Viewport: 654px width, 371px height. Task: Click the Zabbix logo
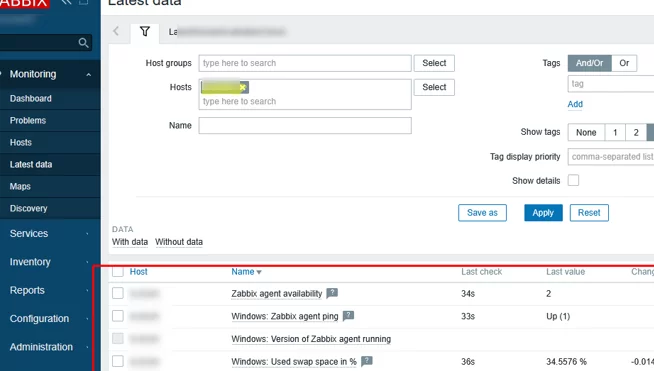tap(24, 3)
